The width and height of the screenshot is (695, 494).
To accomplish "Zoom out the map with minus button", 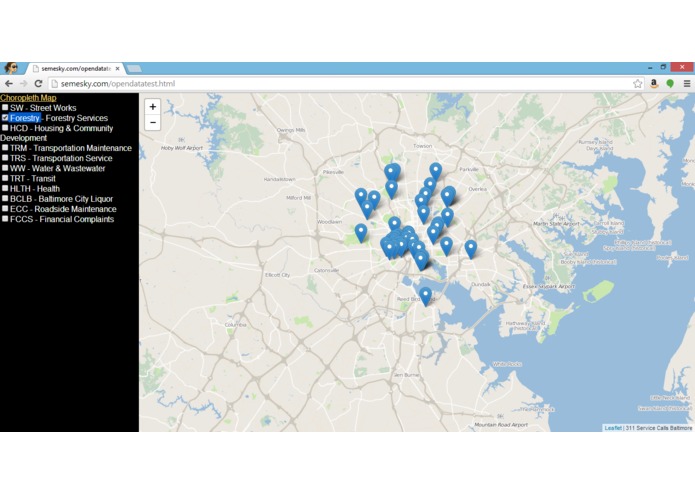I will click(152, 122).
